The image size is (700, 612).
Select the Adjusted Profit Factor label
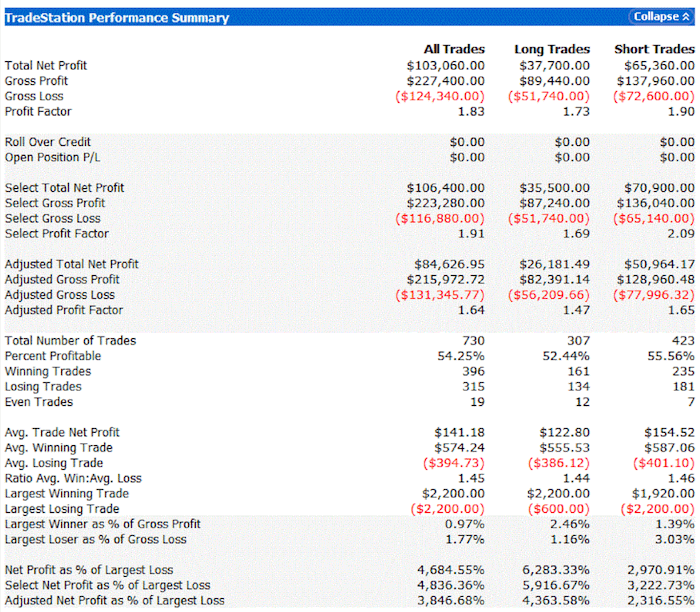tap(64, 310)
